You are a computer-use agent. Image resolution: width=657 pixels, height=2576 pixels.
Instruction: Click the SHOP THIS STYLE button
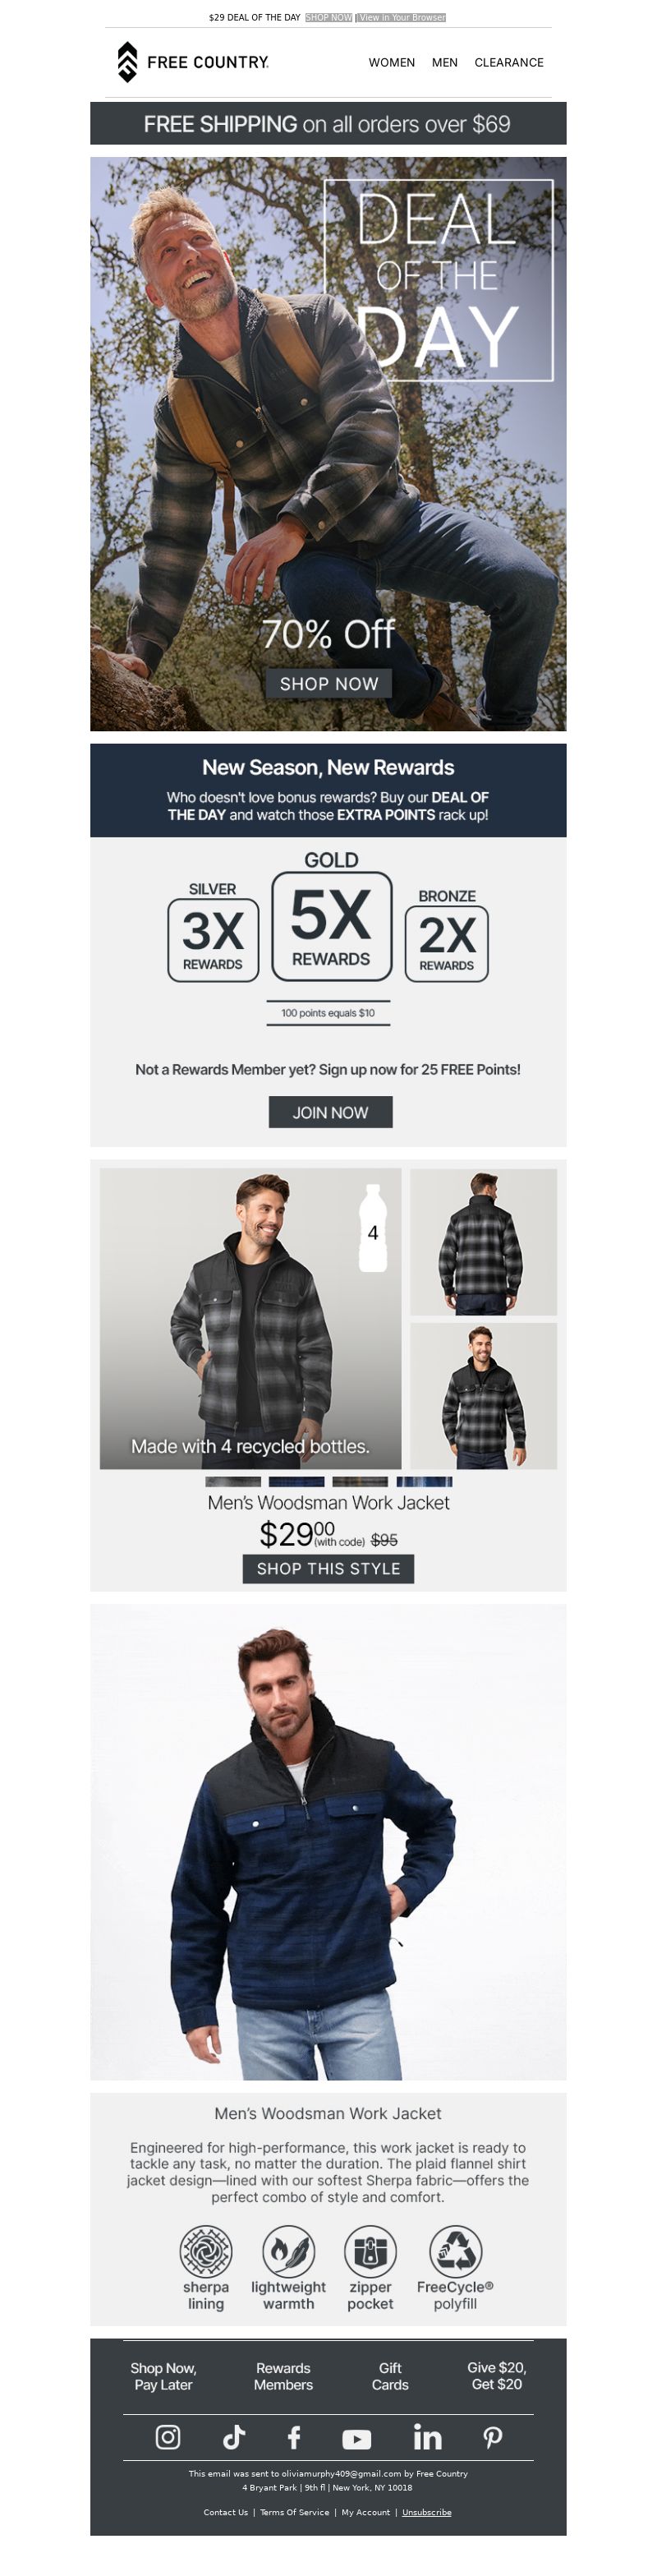point(328,1568)
